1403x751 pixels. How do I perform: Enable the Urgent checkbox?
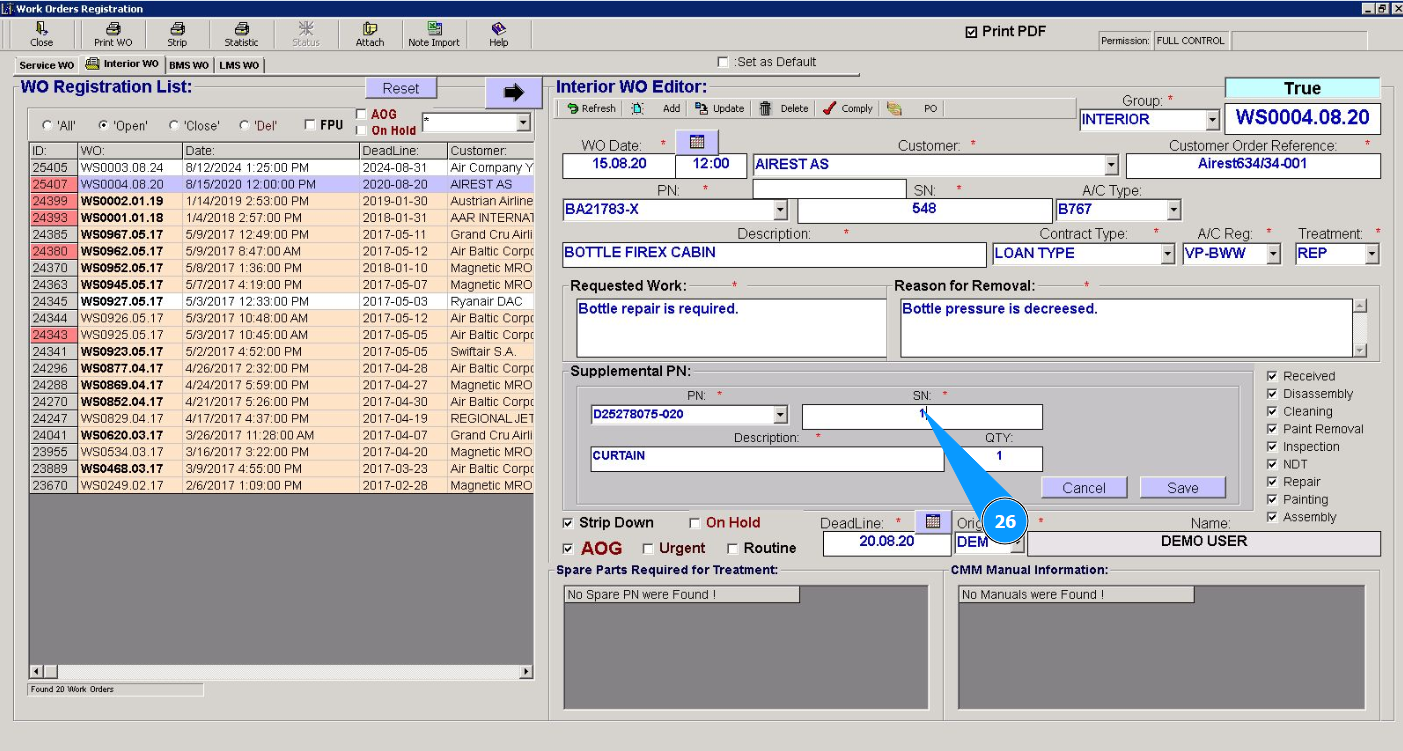click(648, 549)
